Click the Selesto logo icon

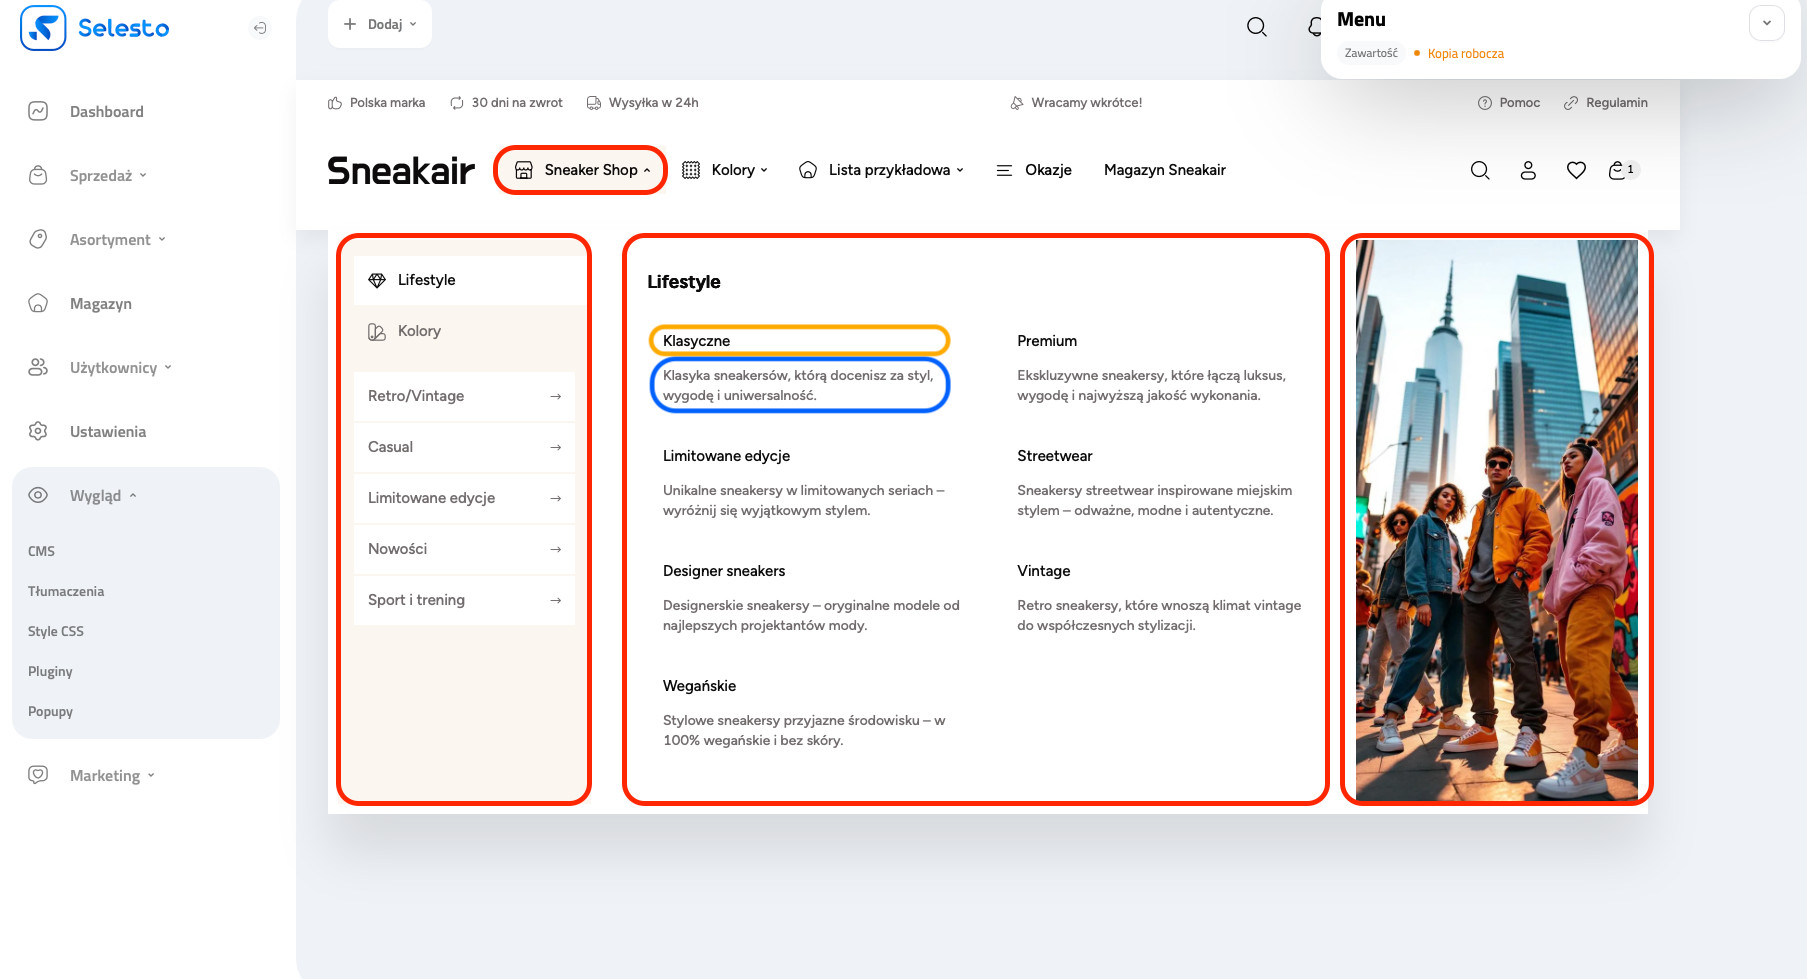tap(43, 28)
